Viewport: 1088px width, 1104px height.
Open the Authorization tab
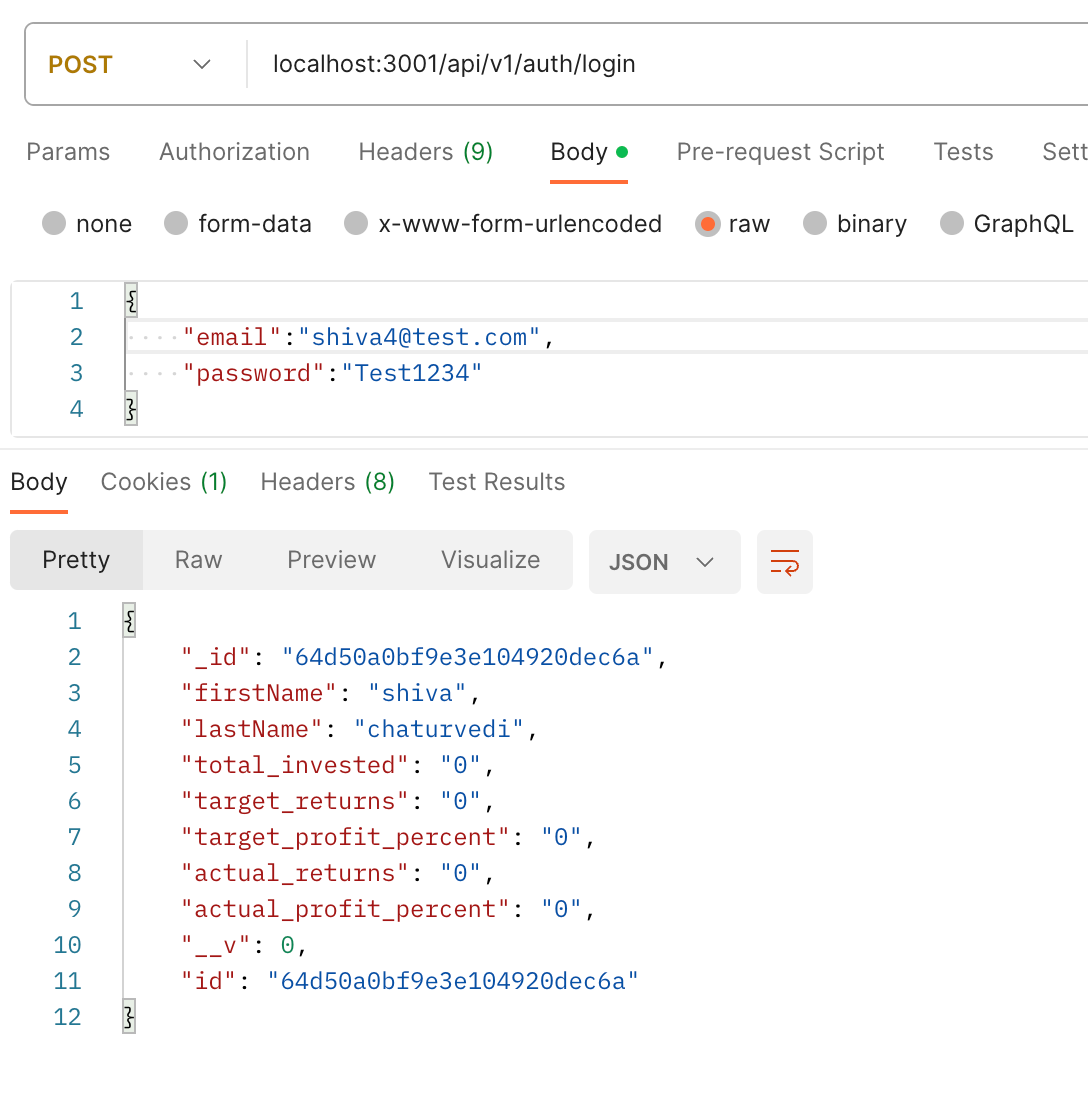235,152
